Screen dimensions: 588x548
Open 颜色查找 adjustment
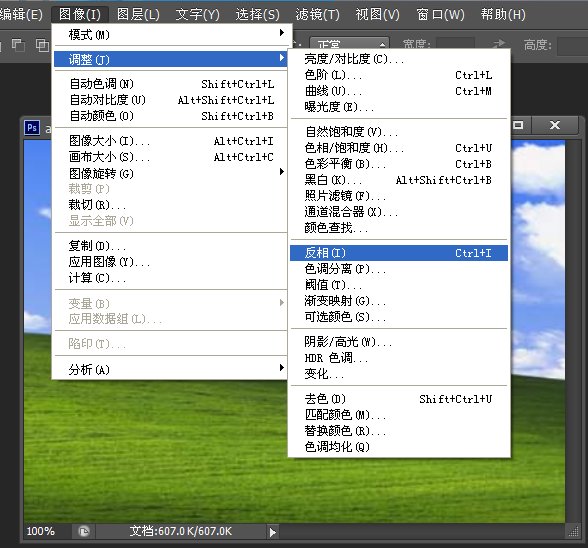pos(399,228)
